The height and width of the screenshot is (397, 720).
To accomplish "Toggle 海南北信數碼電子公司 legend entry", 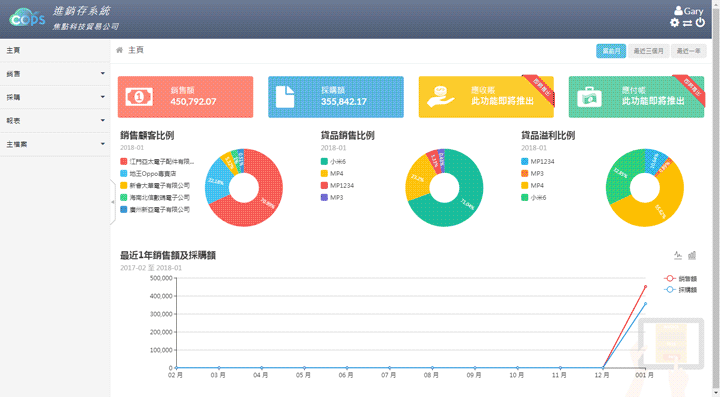I will coord(155,197).
